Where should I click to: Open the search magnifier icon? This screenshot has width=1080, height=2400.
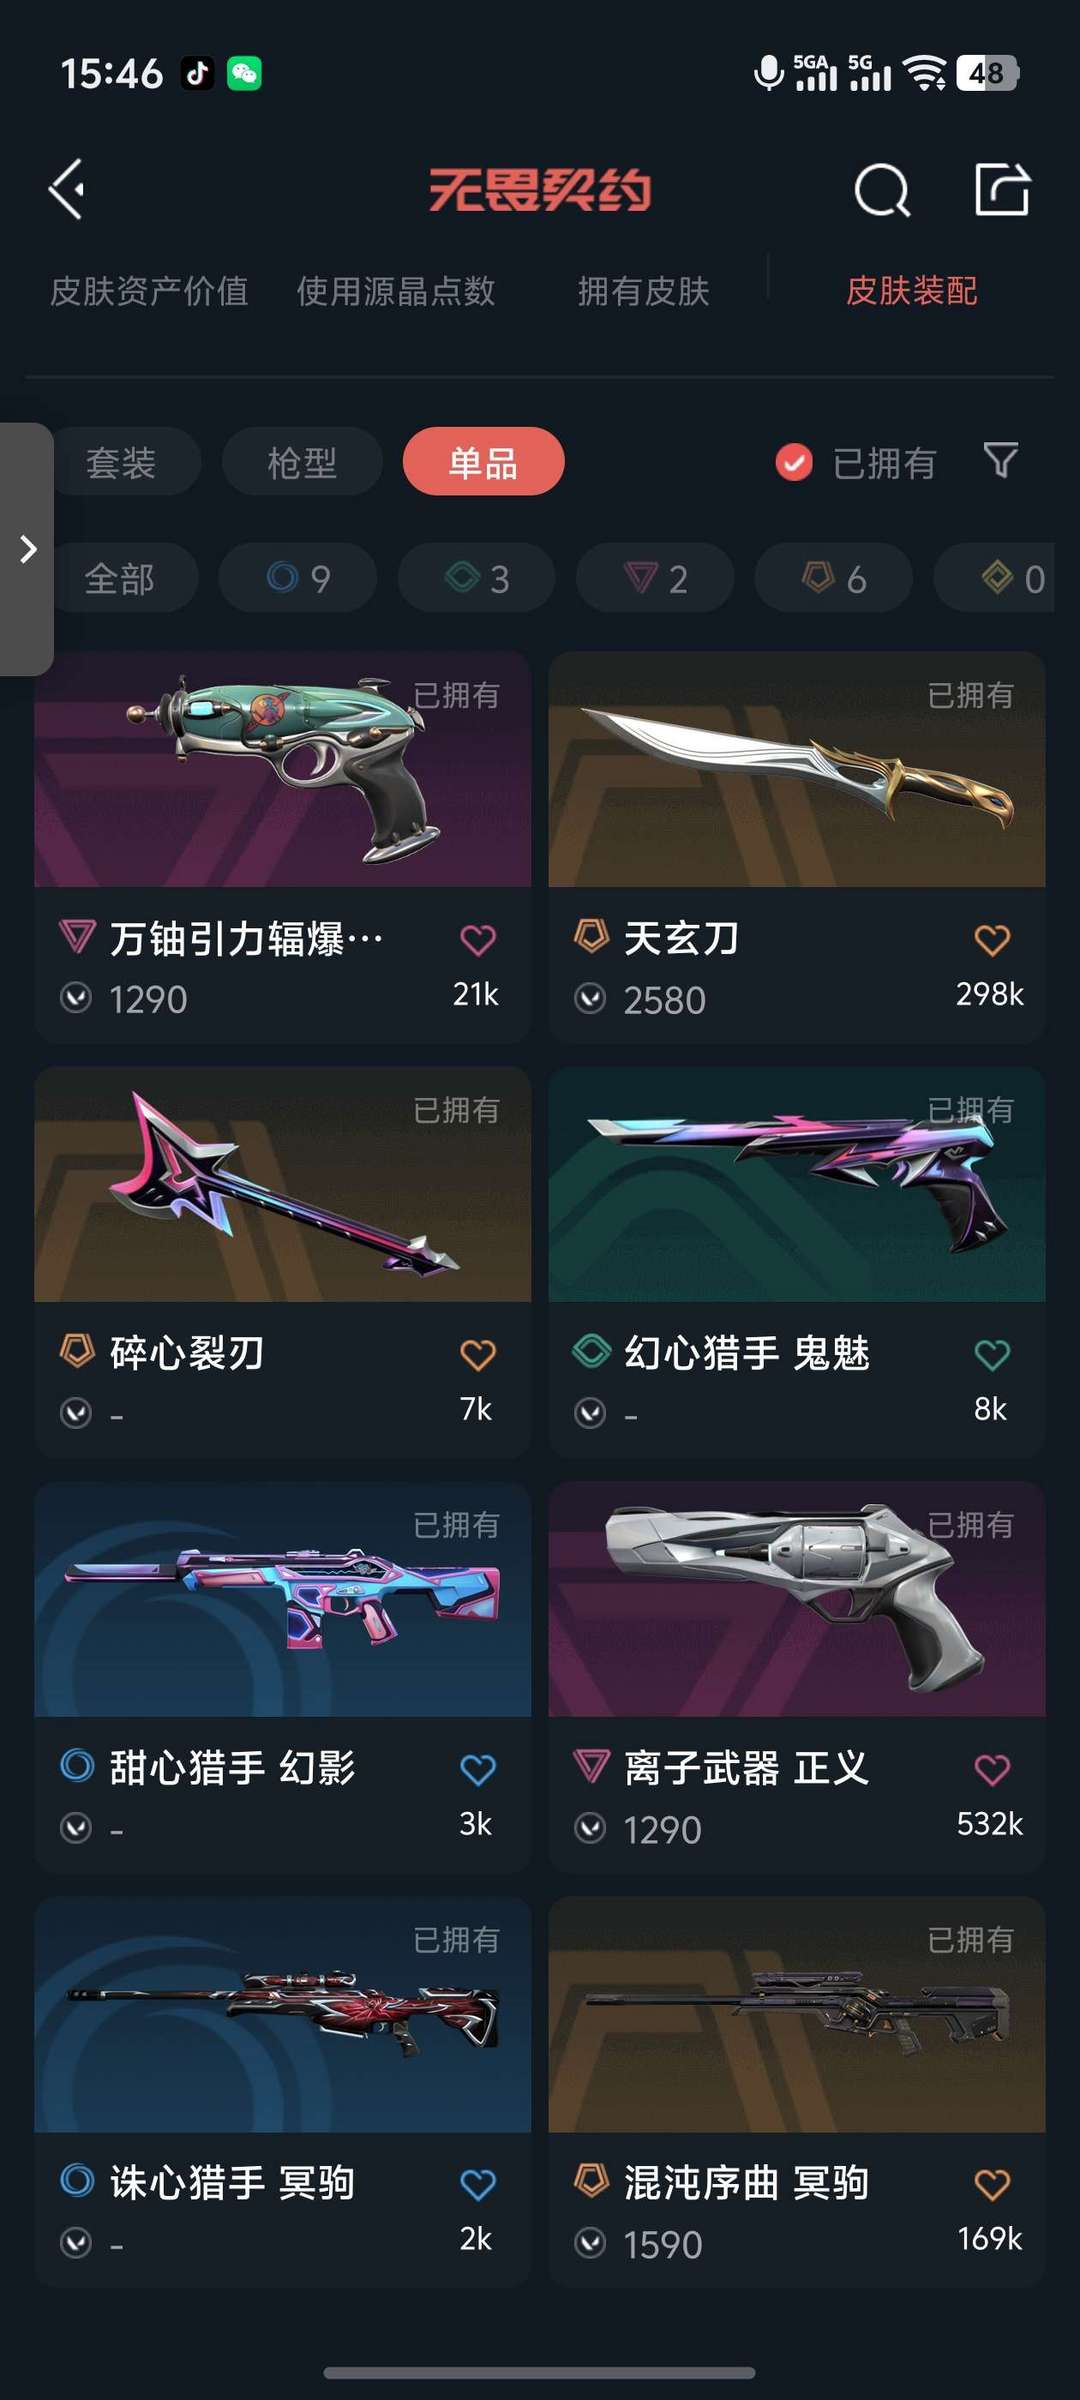882,189
